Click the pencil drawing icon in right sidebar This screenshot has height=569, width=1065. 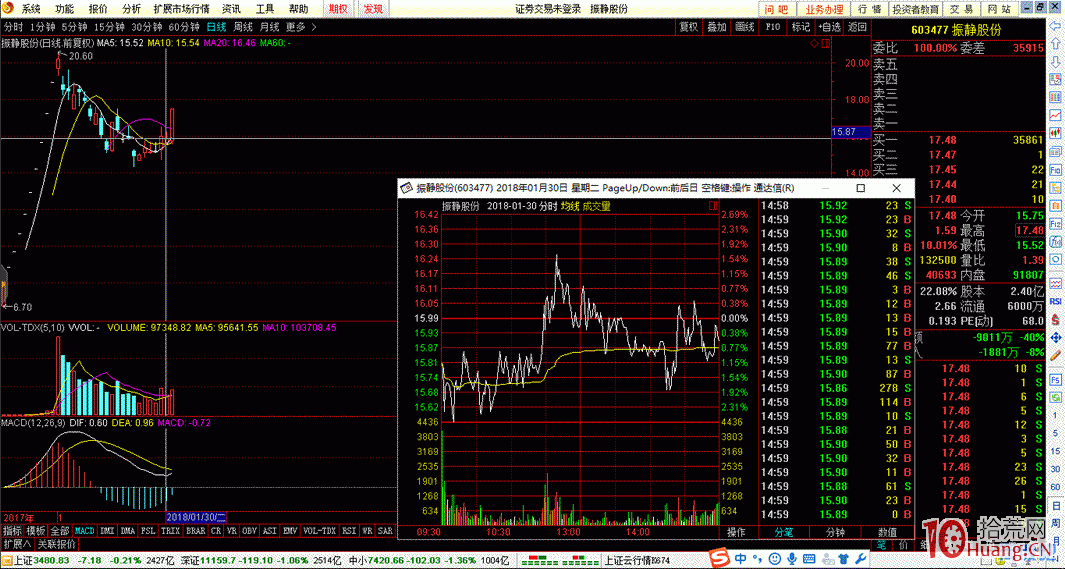[1056, 355]
